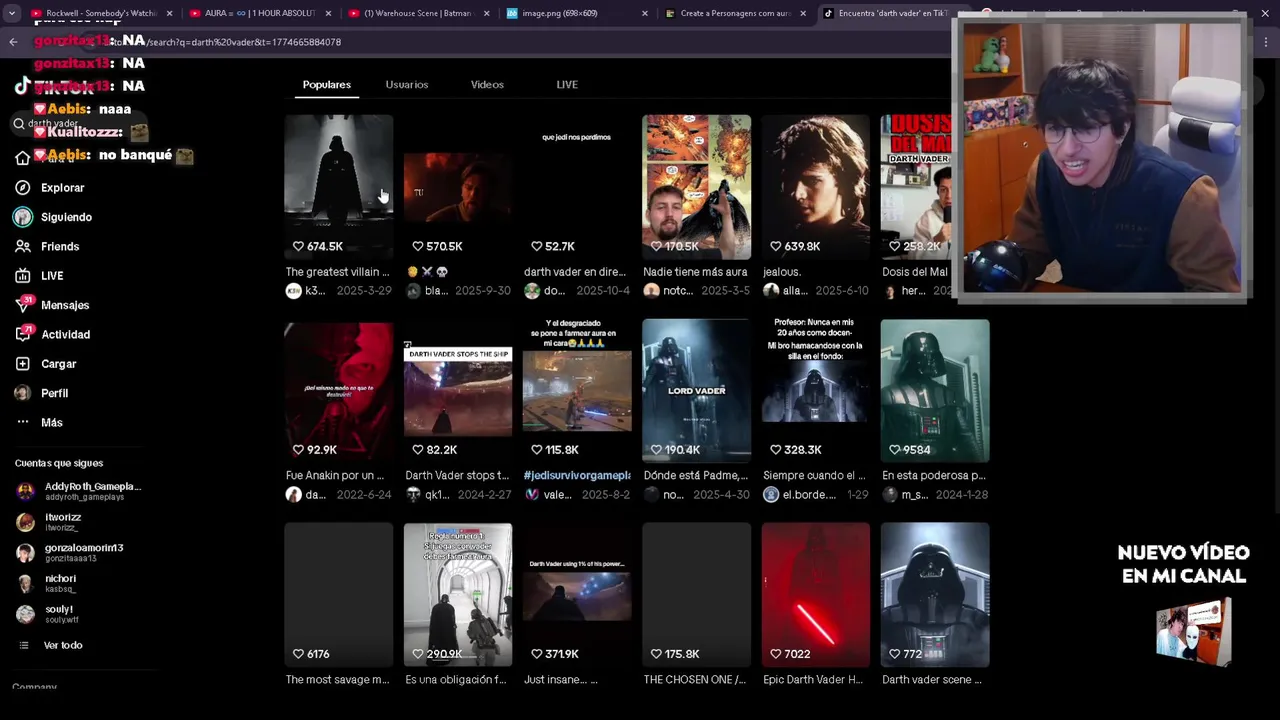Screen dimensions: 1280x720
Task: Open nichori account avatar
Action: pyautogui.click(x=25, y=583)
